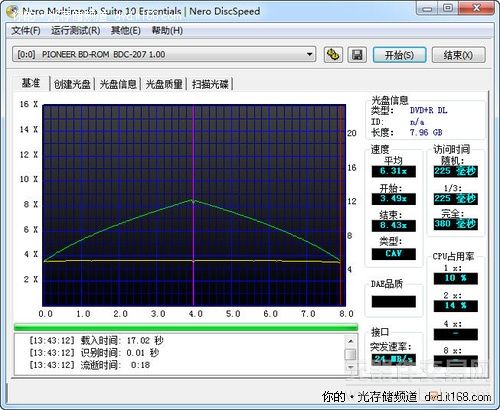The height and width of the screenshot is (410, 500).
Task: Switch to the 光盘质量 tab
Action: click(164, 84)
